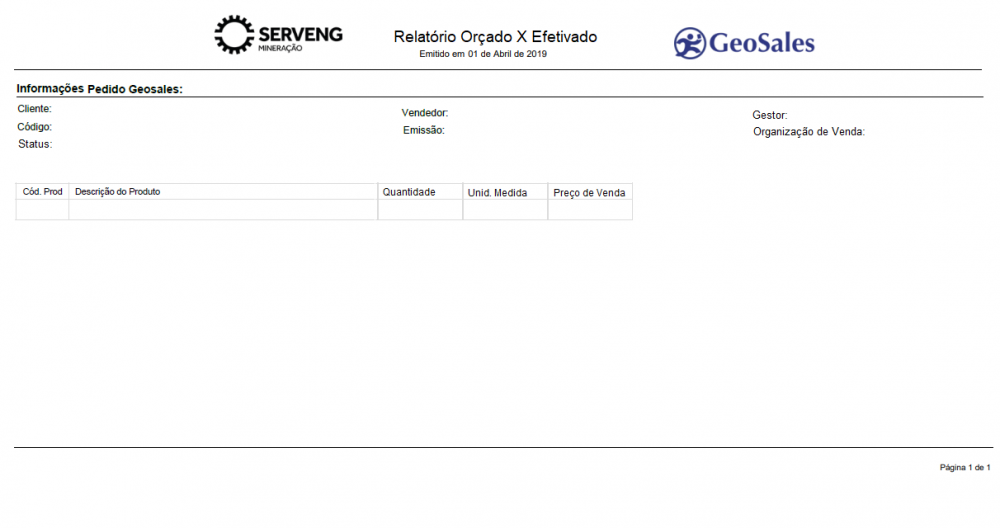Click the 'Emissão:' label
1000x528 pixels.
pyautogui.click(x=423, y=130)
